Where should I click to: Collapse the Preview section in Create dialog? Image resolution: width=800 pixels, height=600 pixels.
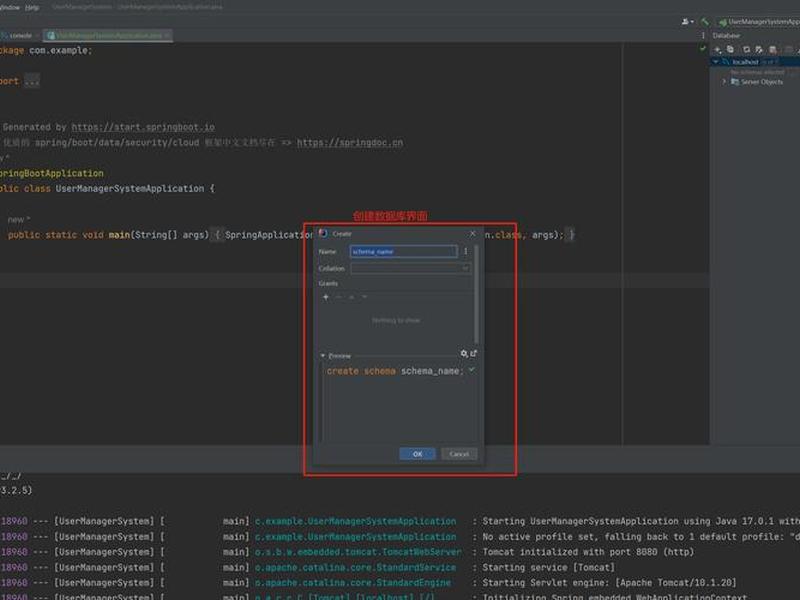coord(322,356)
